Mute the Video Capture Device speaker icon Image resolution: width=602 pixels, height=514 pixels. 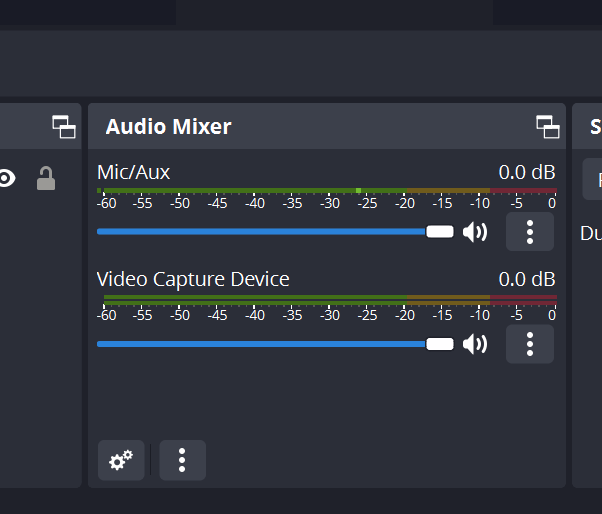click(475, 344)
